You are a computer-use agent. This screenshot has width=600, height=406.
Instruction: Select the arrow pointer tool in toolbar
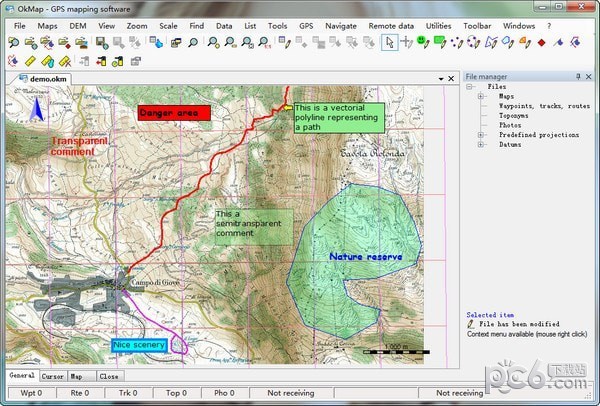(x=391, y=42)
